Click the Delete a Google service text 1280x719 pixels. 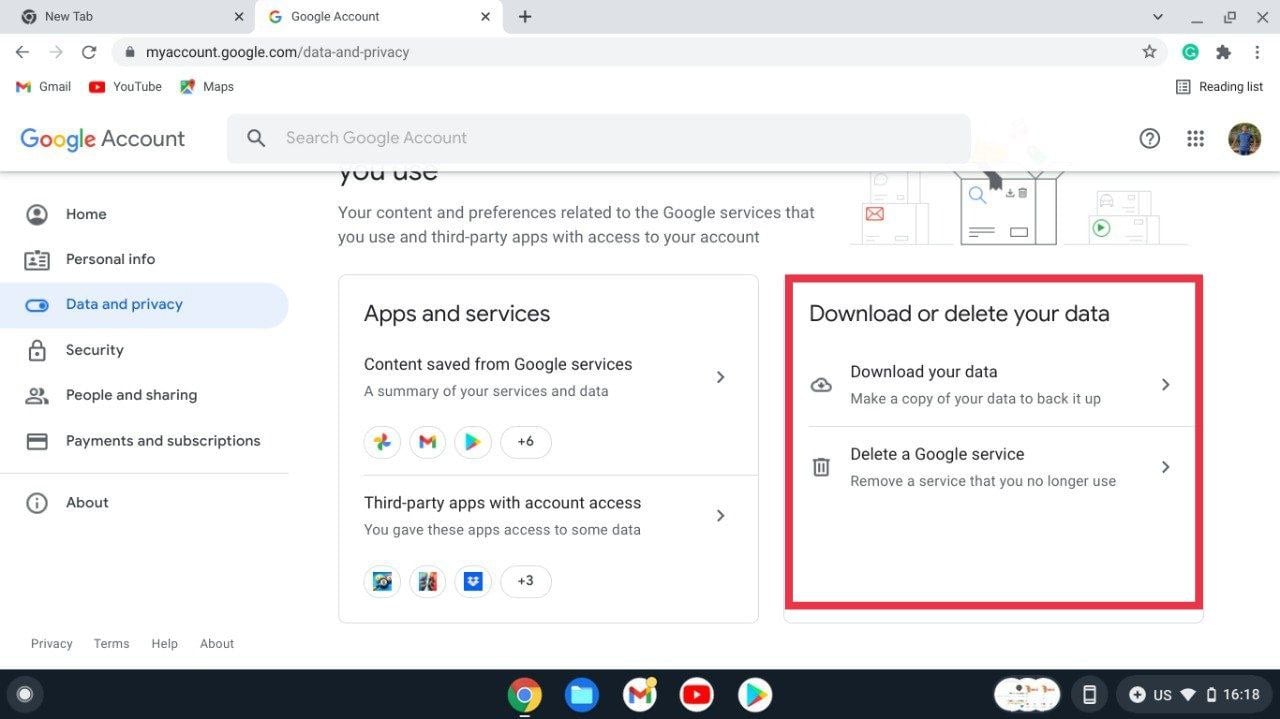(937, 454)
